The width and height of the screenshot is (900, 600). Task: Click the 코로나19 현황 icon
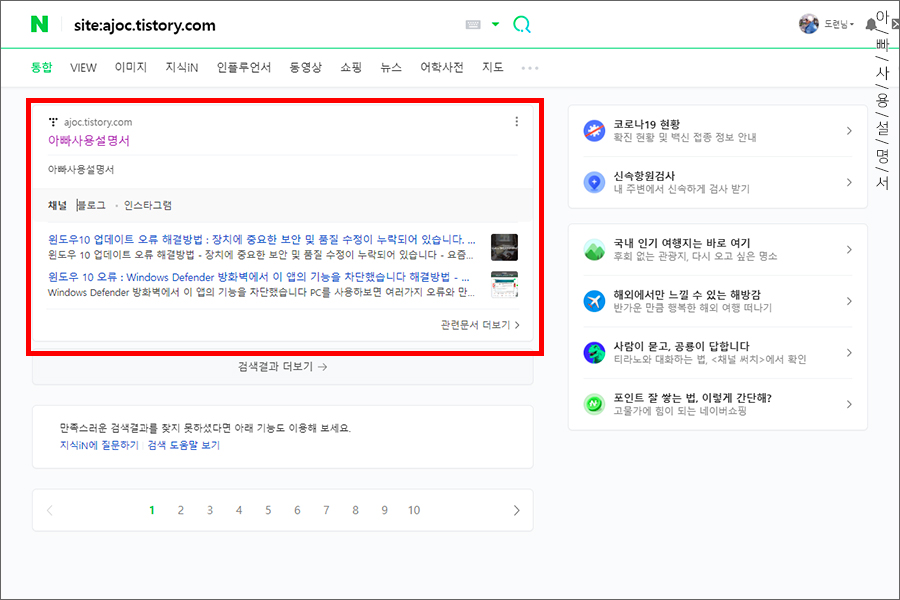click(x=594, y=131)
